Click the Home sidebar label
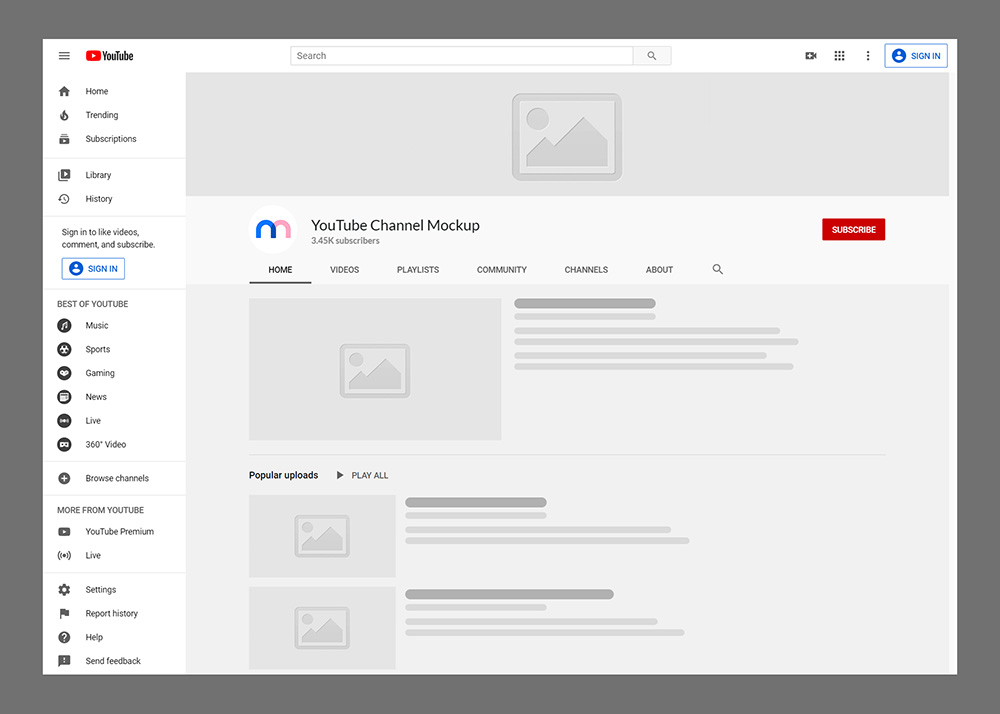The height and width of the screenshot is (714, 1000). coord(97,92)
